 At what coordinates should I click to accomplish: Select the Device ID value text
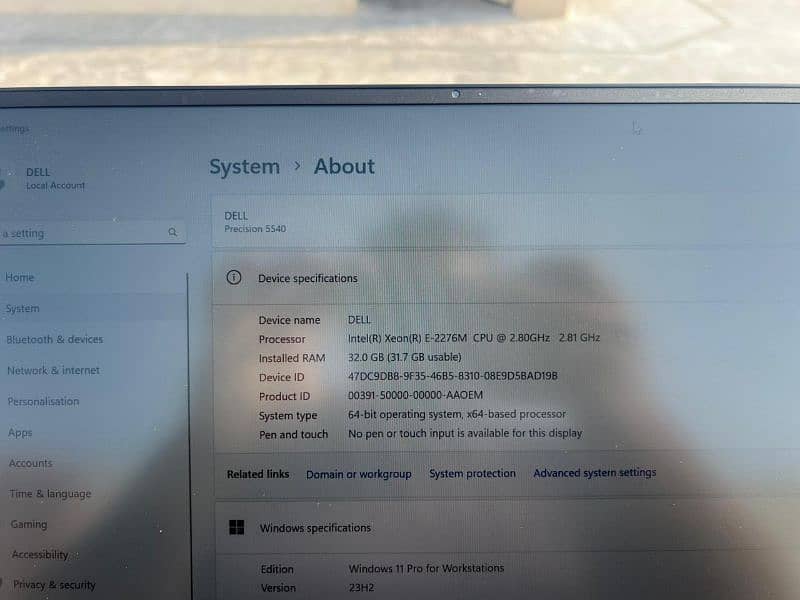(x=453, y=377)
